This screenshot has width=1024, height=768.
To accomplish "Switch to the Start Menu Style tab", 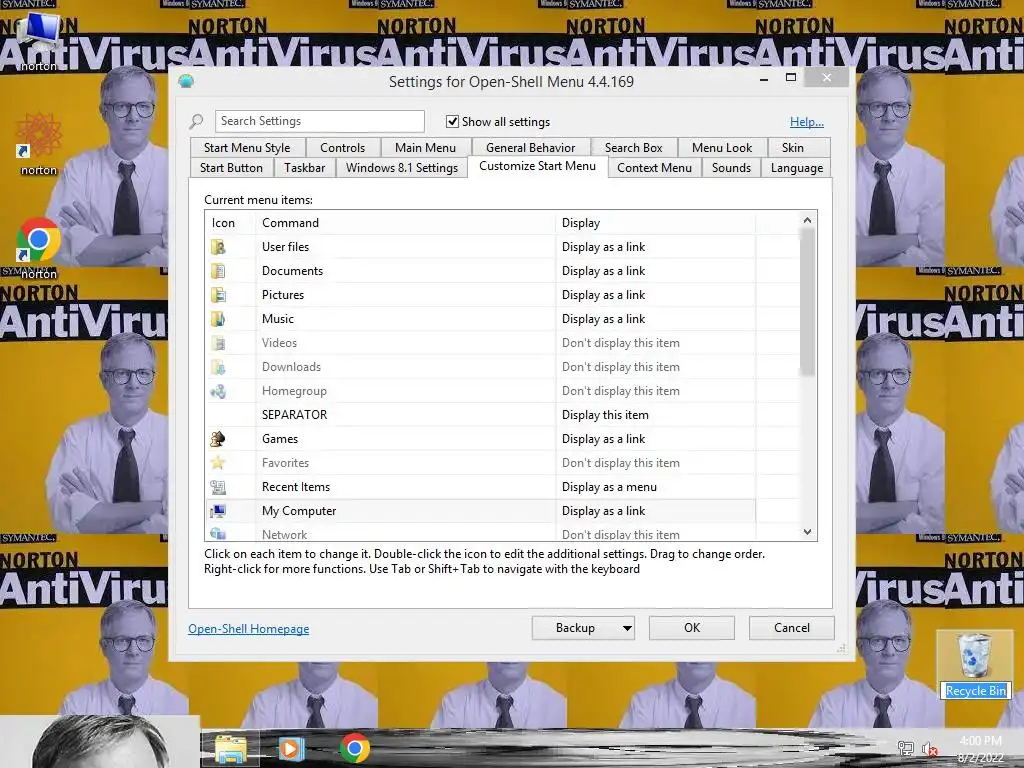I will coord(247,148).
